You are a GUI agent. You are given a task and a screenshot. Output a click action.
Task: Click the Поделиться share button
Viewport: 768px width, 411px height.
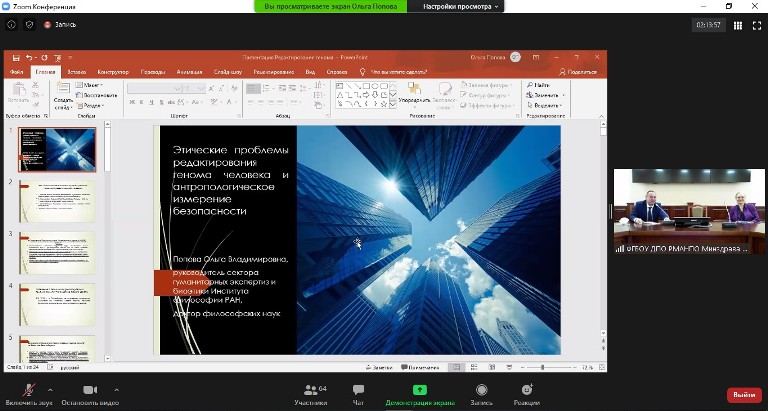point(578,72)
